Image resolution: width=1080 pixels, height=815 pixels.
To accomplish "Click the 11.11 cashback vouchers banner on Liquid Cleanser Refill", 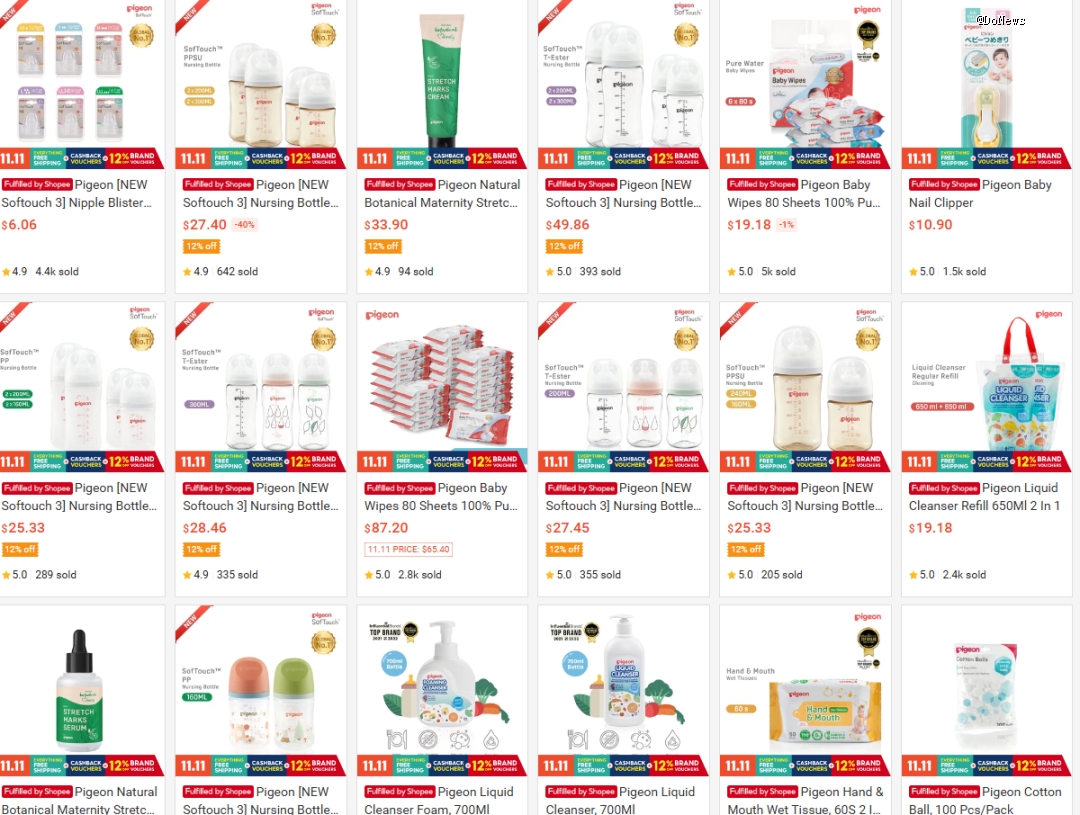I will tap(986, 462).
